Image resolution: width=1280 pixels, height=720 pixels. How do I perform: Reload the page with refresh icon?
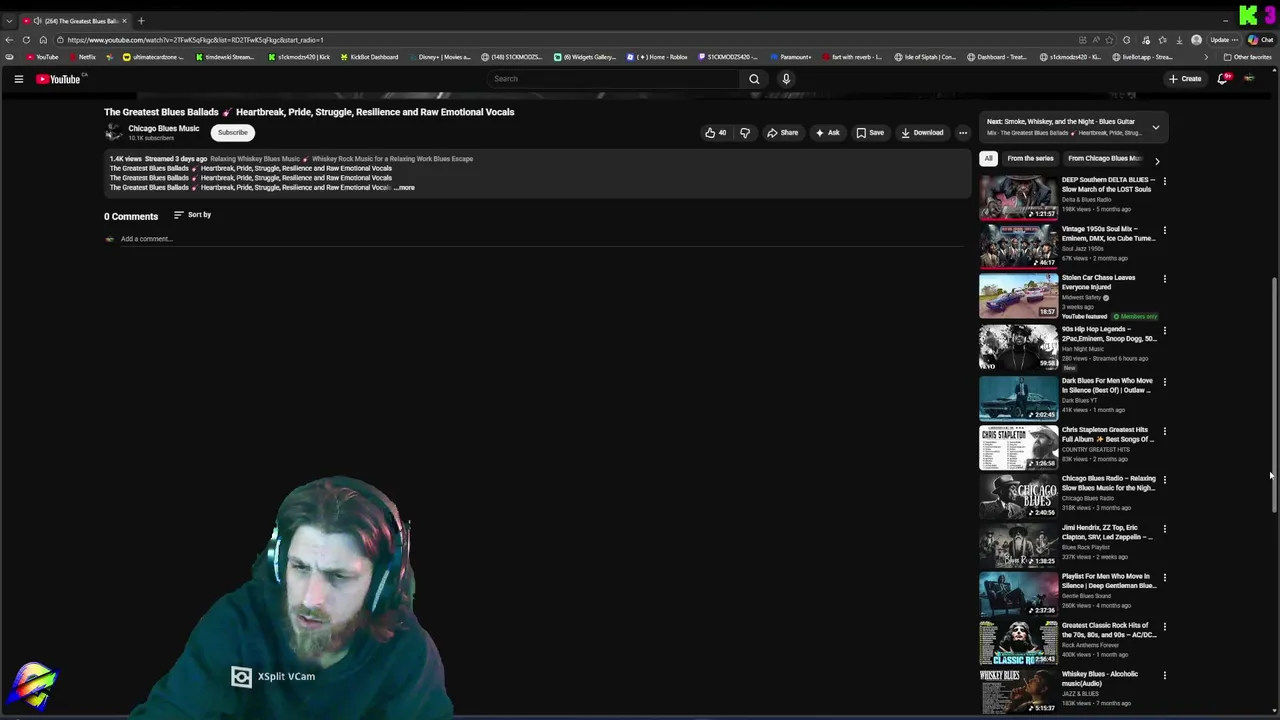tap(26, 40)
